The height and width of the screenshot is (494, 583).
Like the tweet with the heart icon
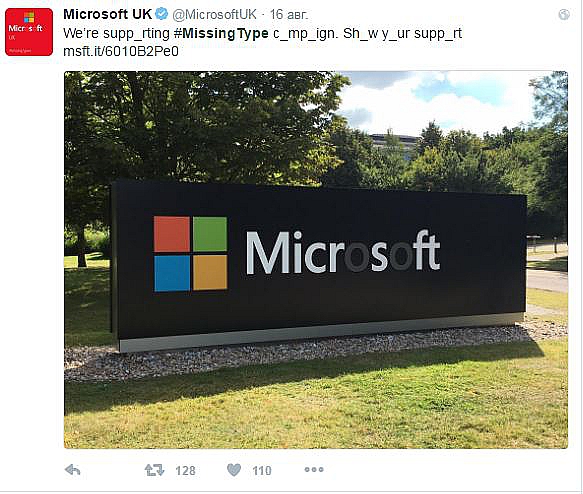[234, 470]
